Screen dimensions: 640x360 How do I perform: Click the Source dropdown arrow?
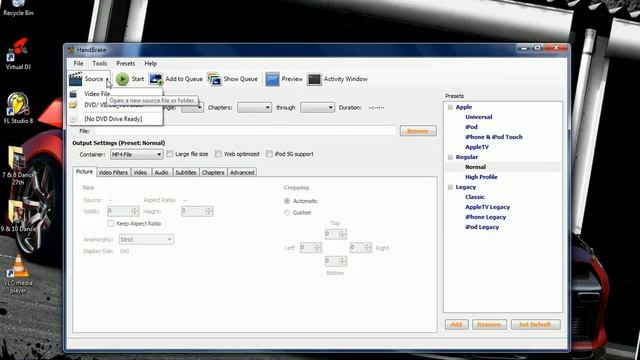107,79
